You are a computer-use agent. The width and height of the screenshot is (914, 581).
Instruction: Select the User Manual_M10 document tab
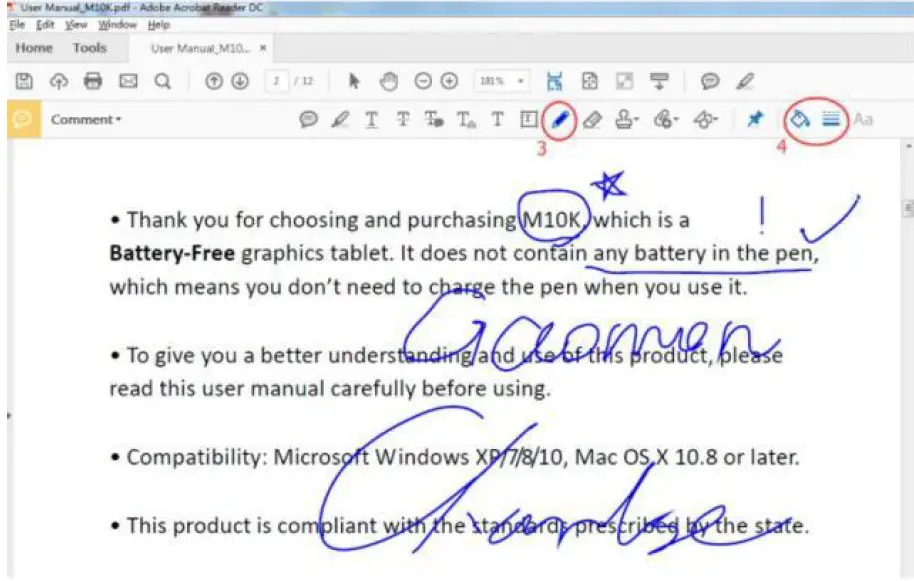pos(200,48)
